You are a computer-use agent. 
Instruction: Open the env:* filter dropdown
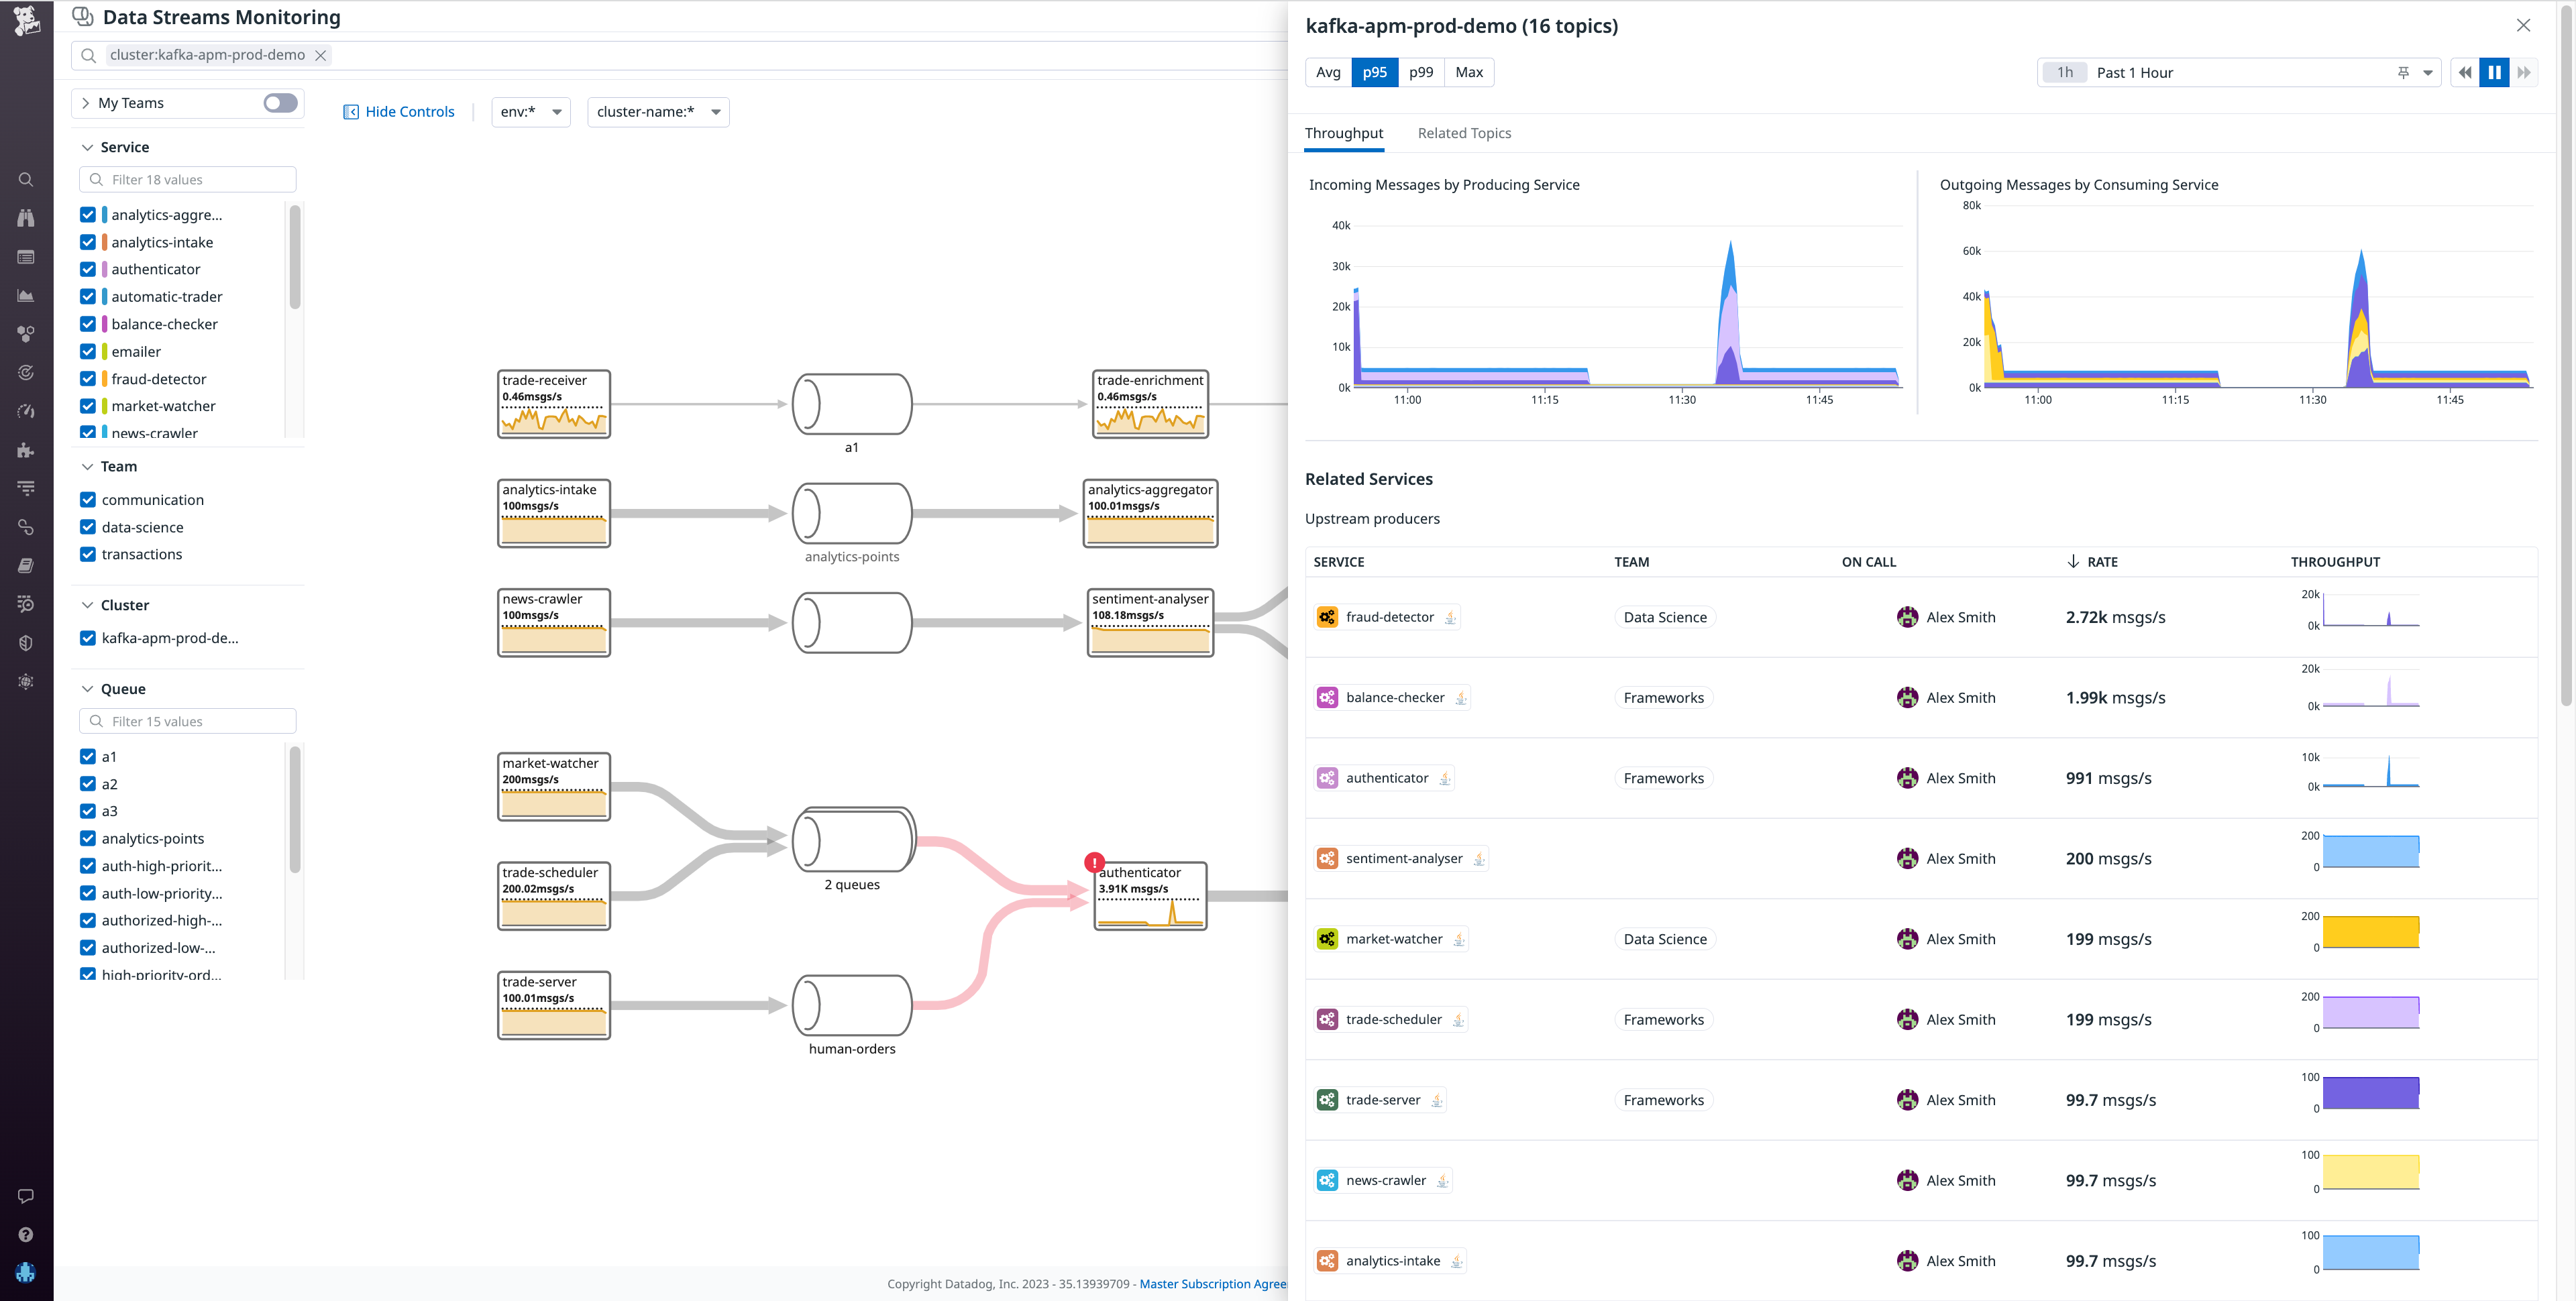pos(530,112)
